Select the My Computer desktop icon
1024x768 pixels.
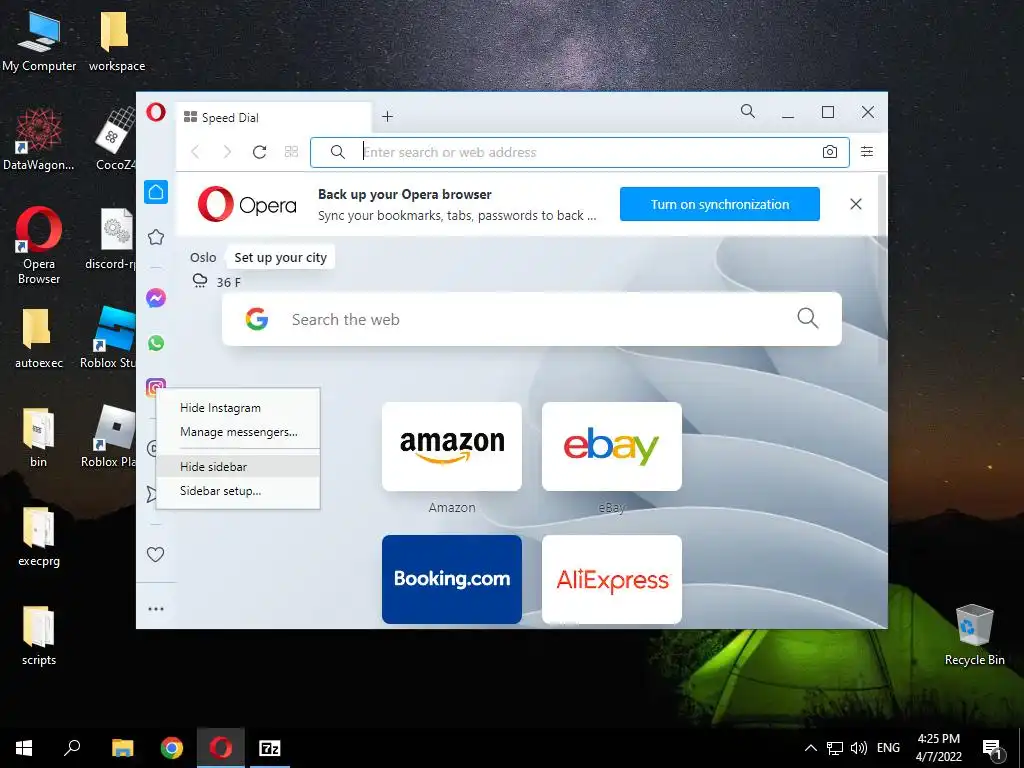pos(39,41)
